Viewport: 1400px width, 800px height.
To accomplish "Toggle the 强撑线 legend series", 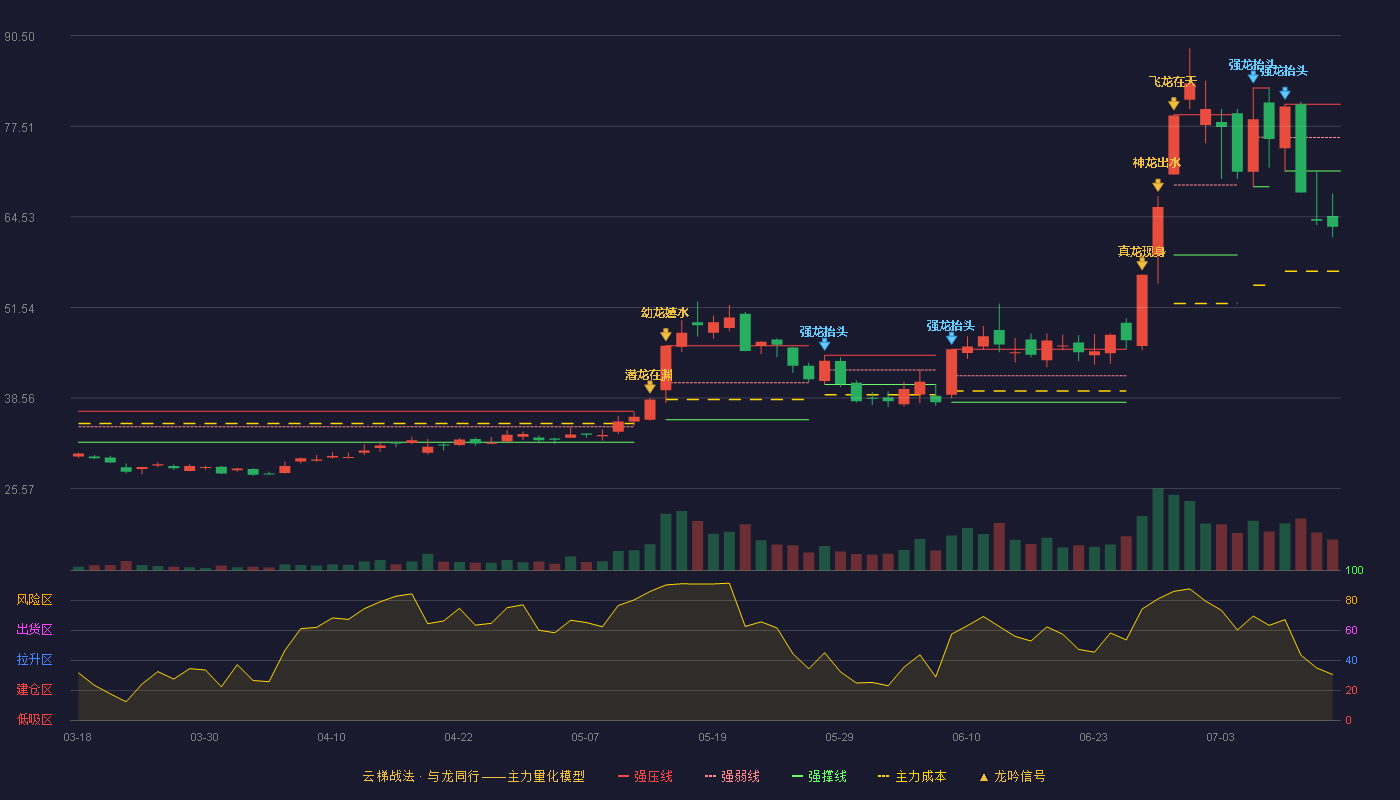I will pos(819,776).
